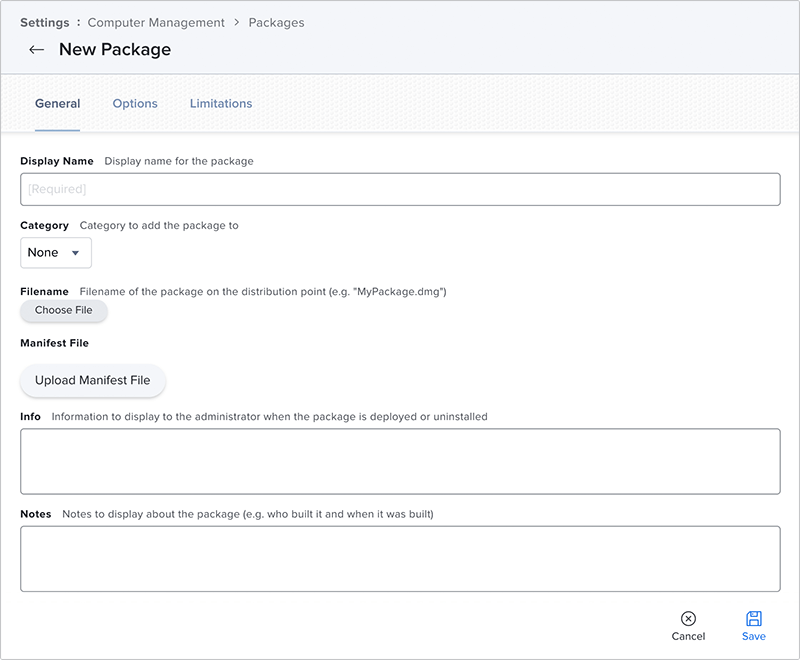Go to Settings in the breadcrumb
800x660 pixels.
pos(44,22)
